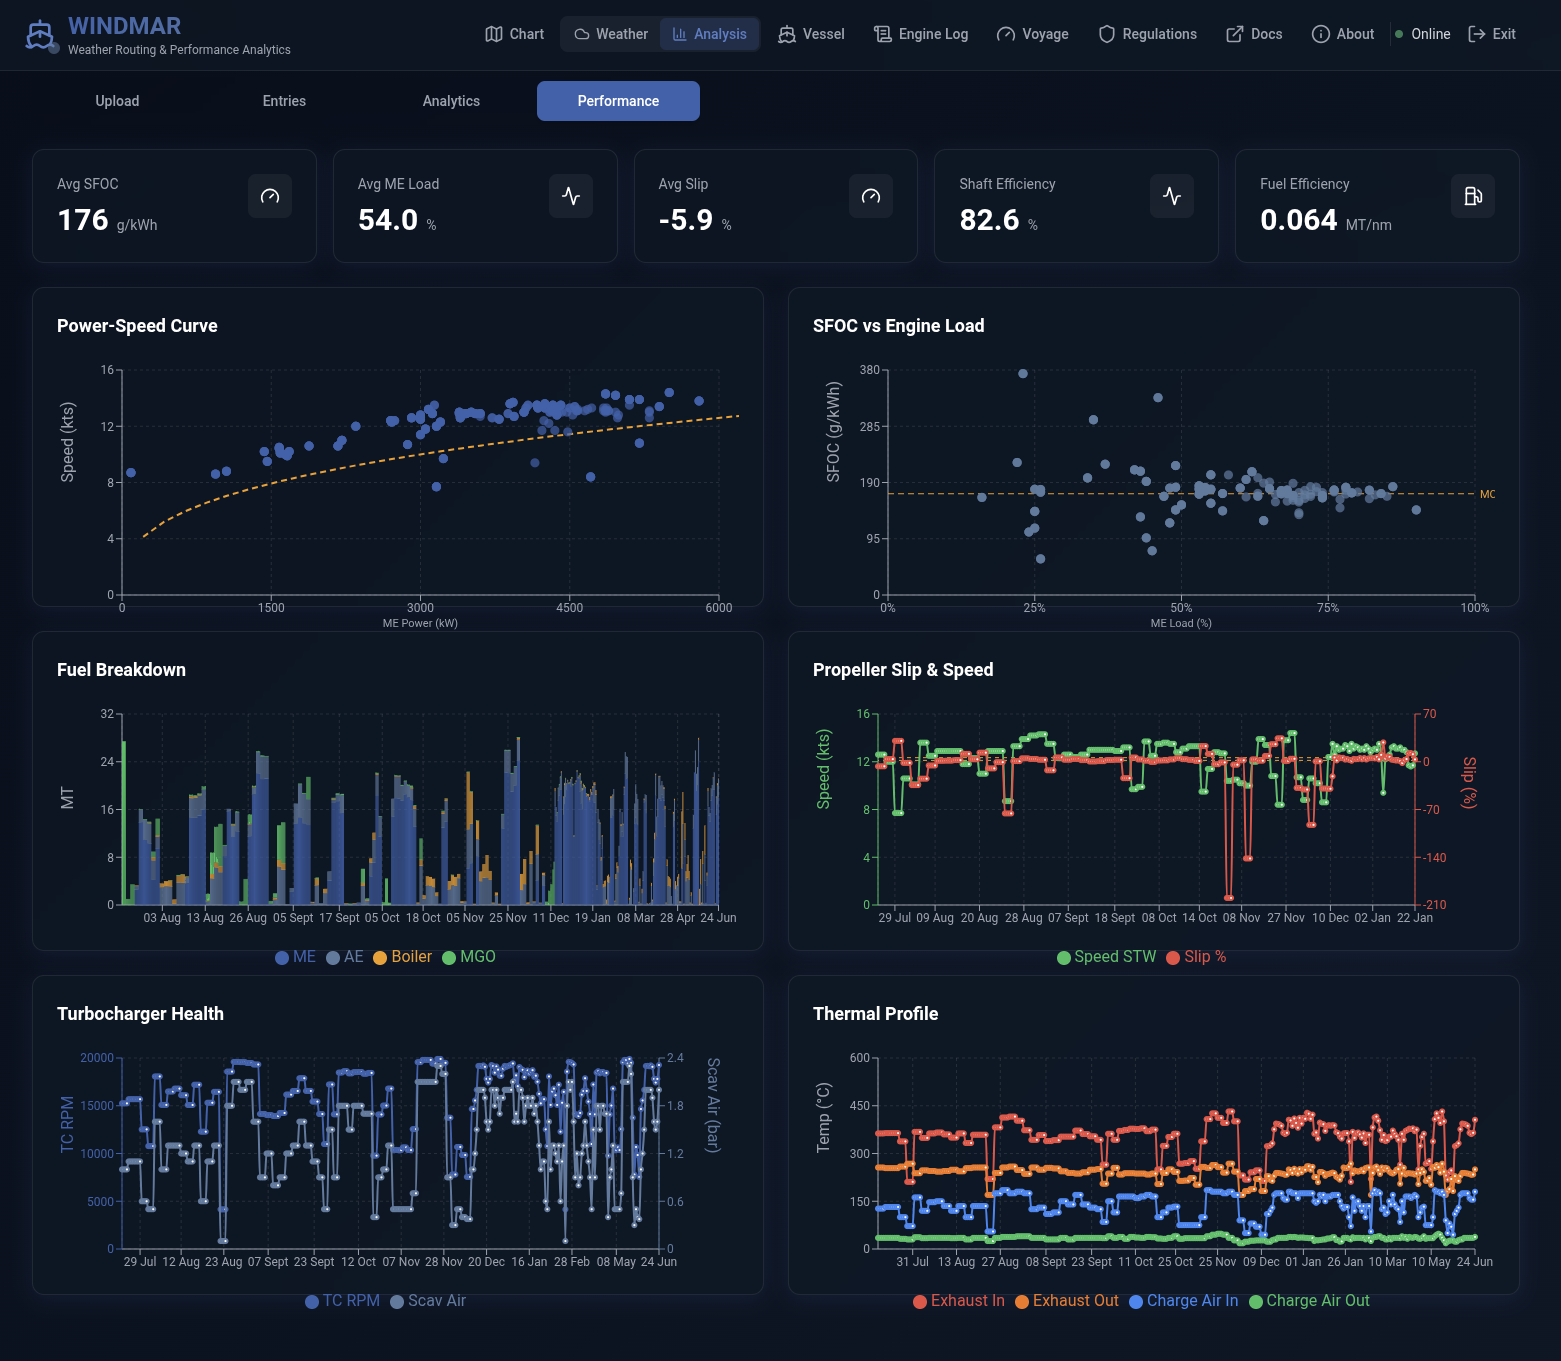
Task: Click the Avg SFOC gauge icon
Action: [270, 196]
